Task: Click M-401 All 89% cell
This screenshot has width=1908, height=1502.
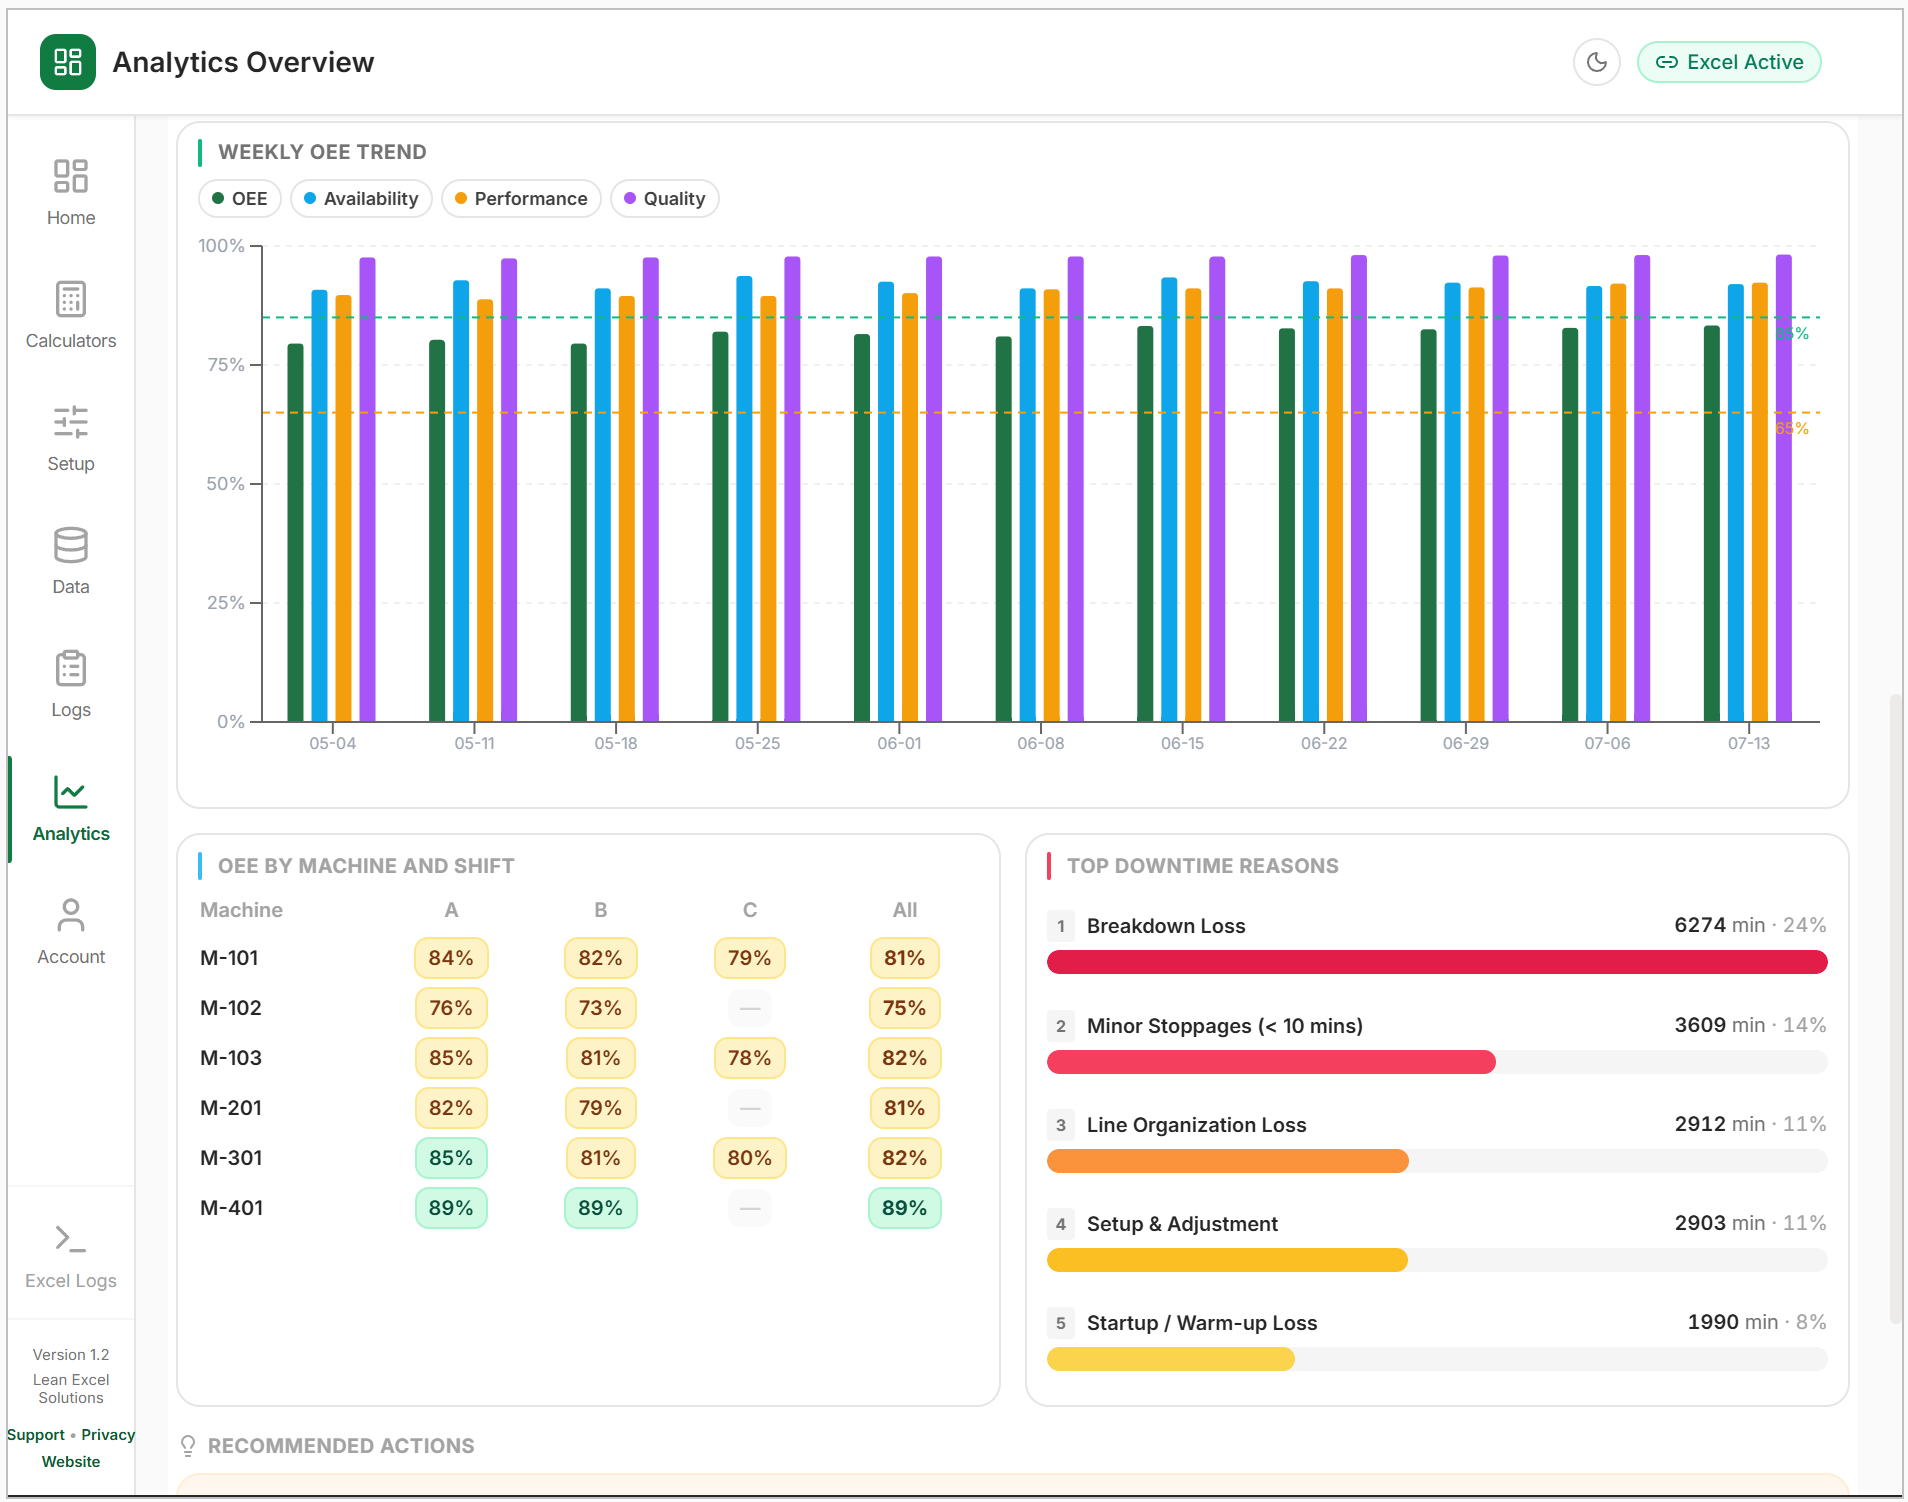Action: 904,1208
